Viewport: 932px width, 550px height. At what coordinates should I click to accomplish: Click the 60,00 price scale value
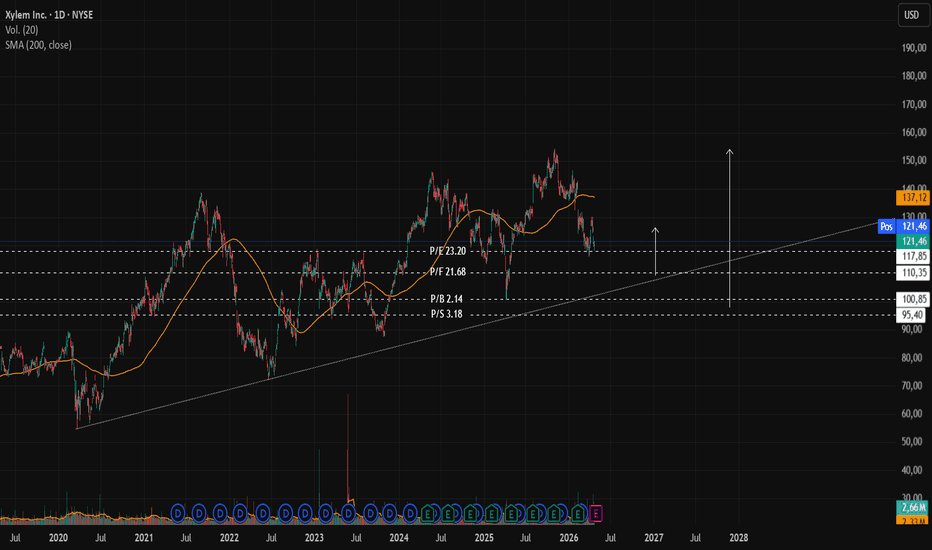(x=914, y=414)
